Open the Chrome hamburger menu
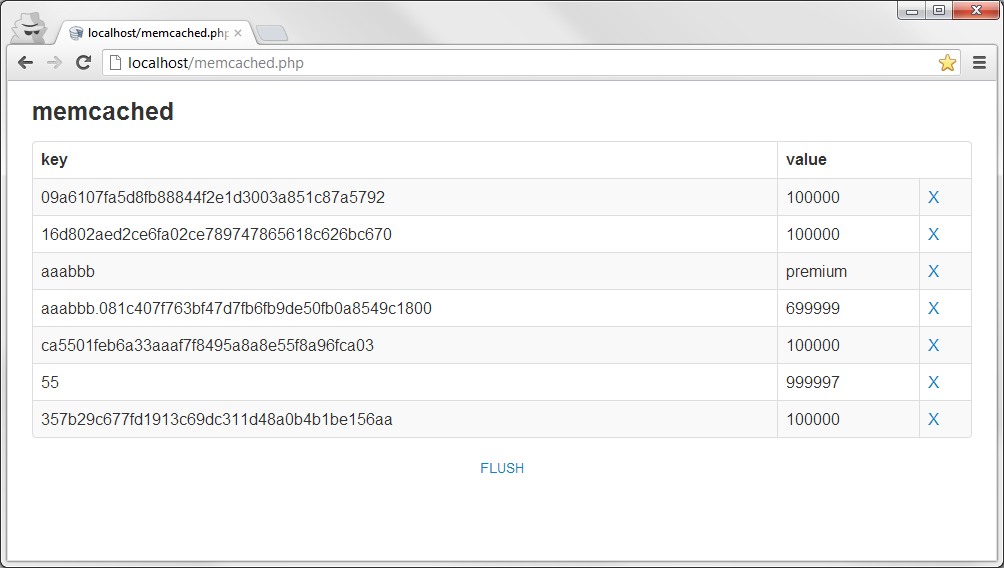The width and height of the screenshot is (1004, 568). [979, 63]
